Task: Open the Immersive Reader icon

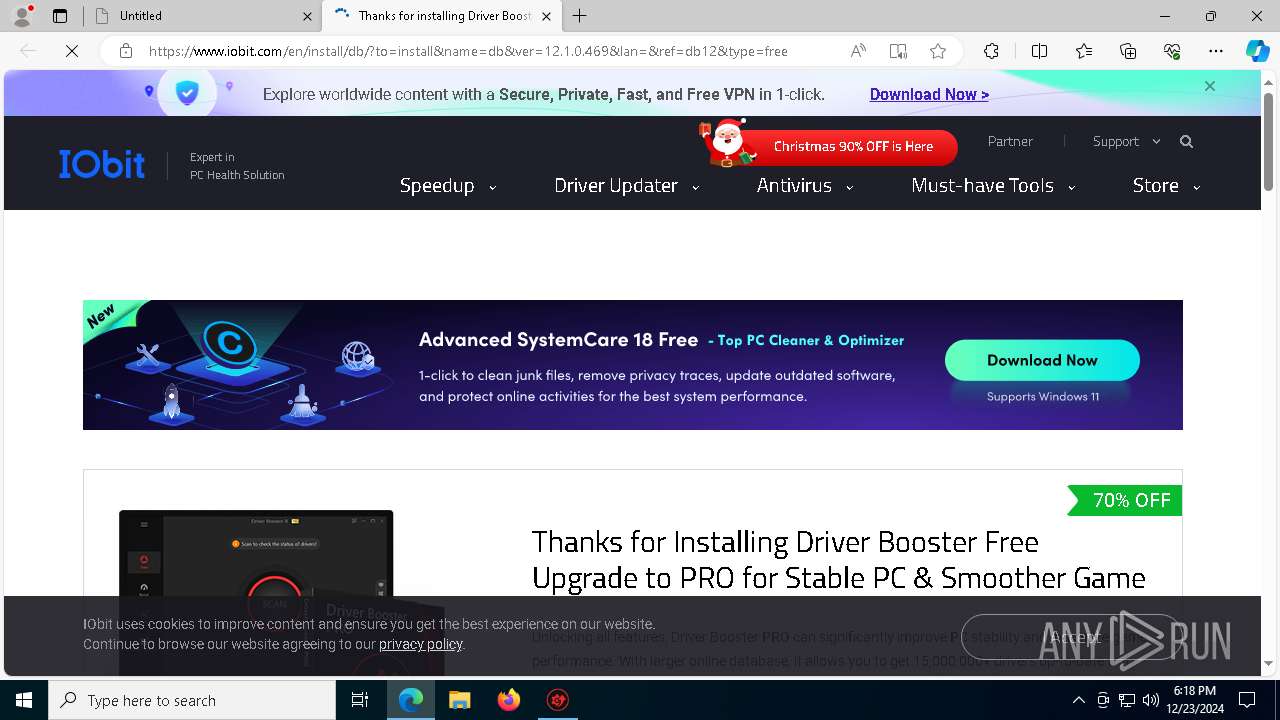Action: 898,51
